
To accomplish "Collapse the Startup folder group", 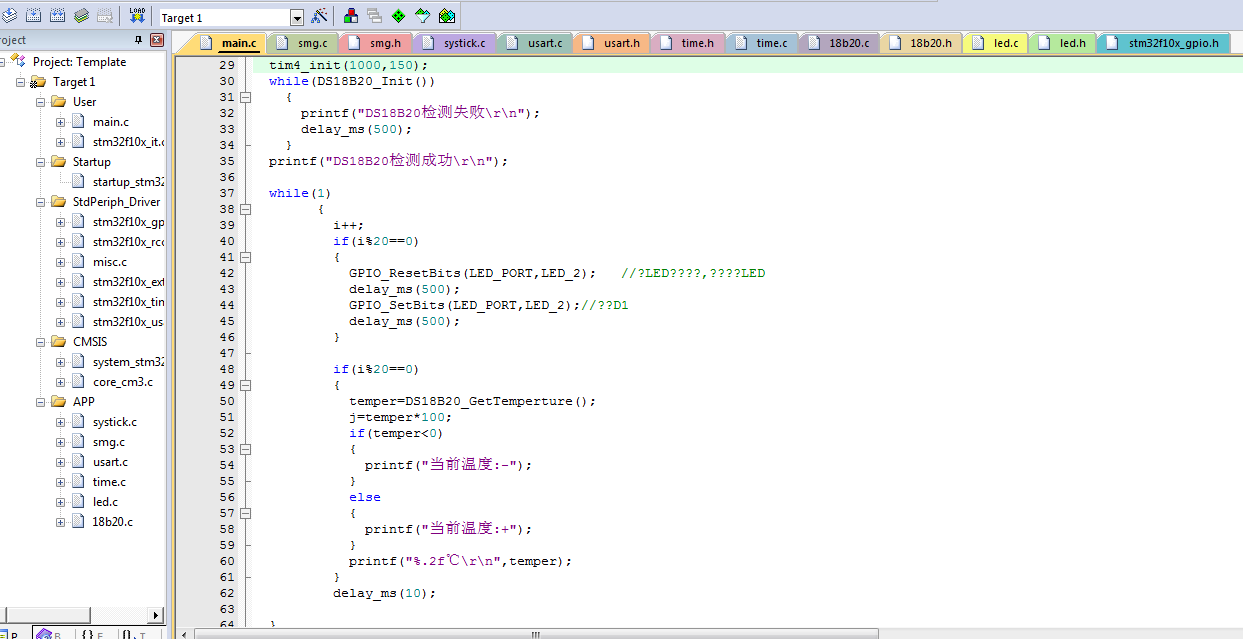I will [41, 162].
